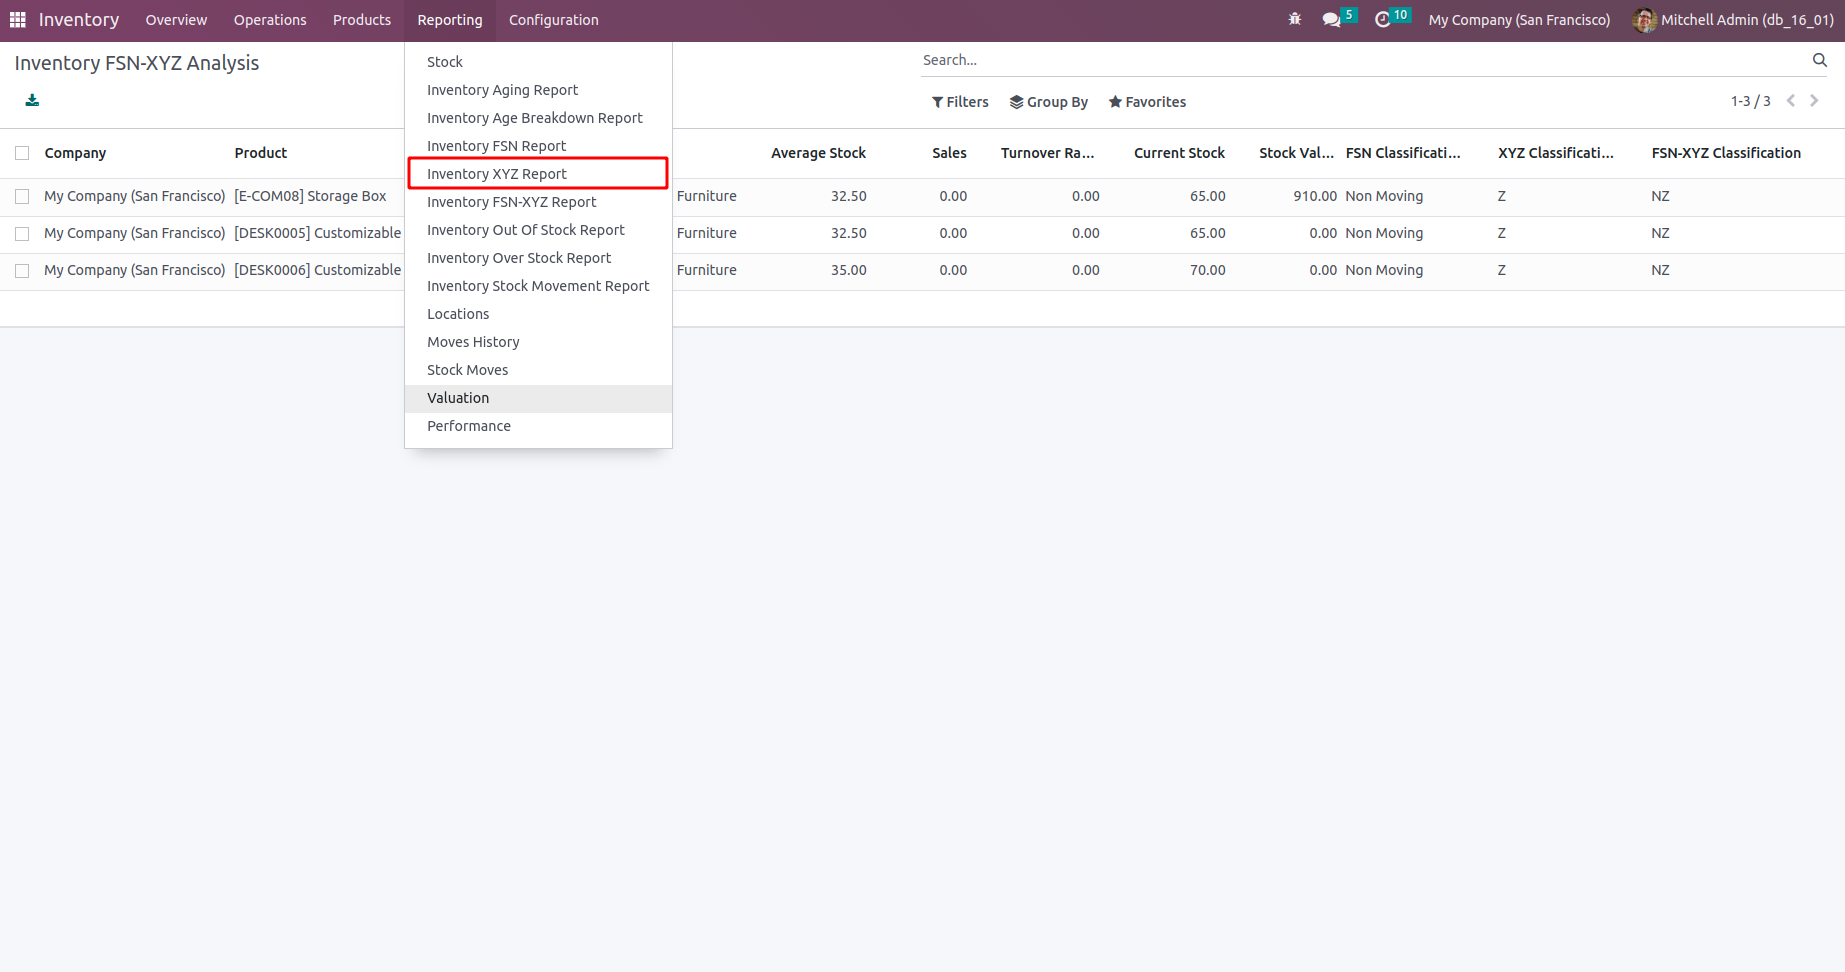Click the download export icon
This screenshot has width=1845, height=972.
coord(32,100)
